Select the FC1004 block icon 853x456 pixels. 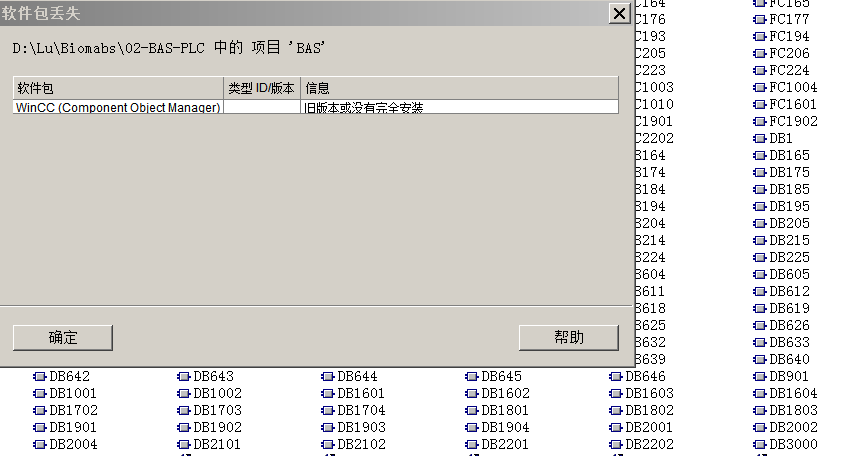[x=760, y=87]
